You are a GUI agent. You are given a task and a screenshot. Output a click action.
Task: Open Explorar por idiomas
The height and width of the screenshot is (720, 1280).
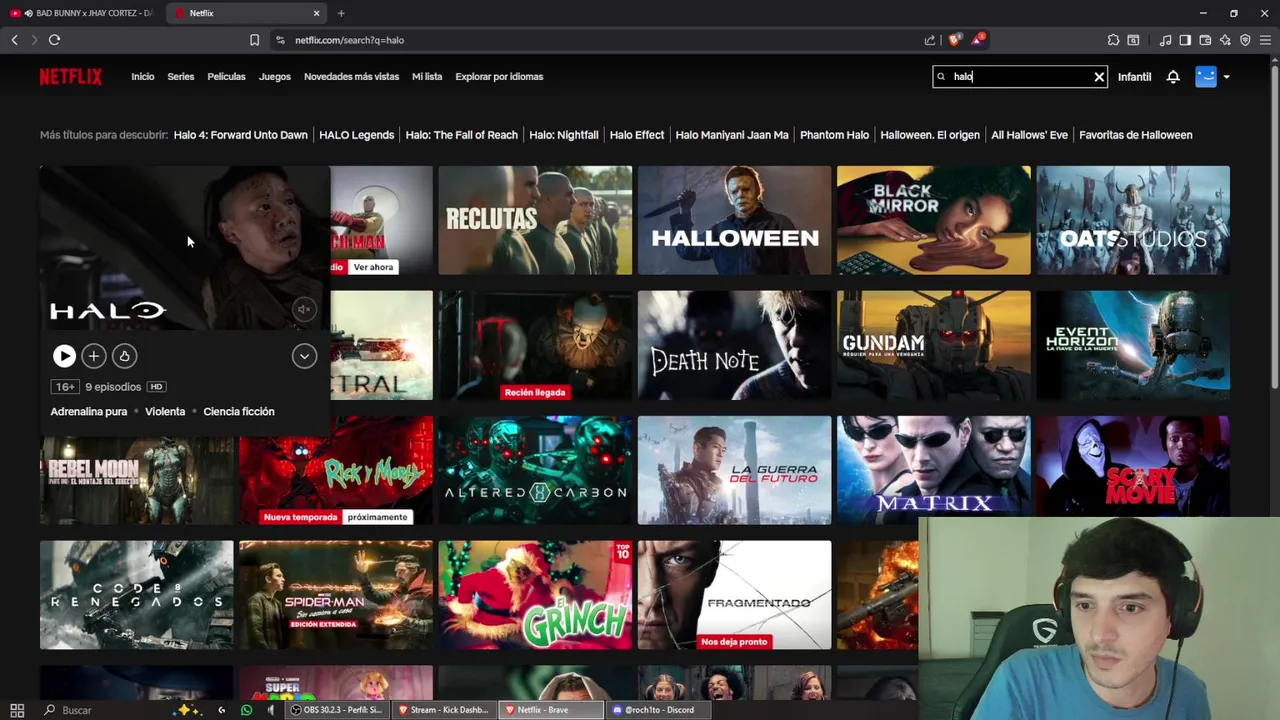(x=499, y=77)
